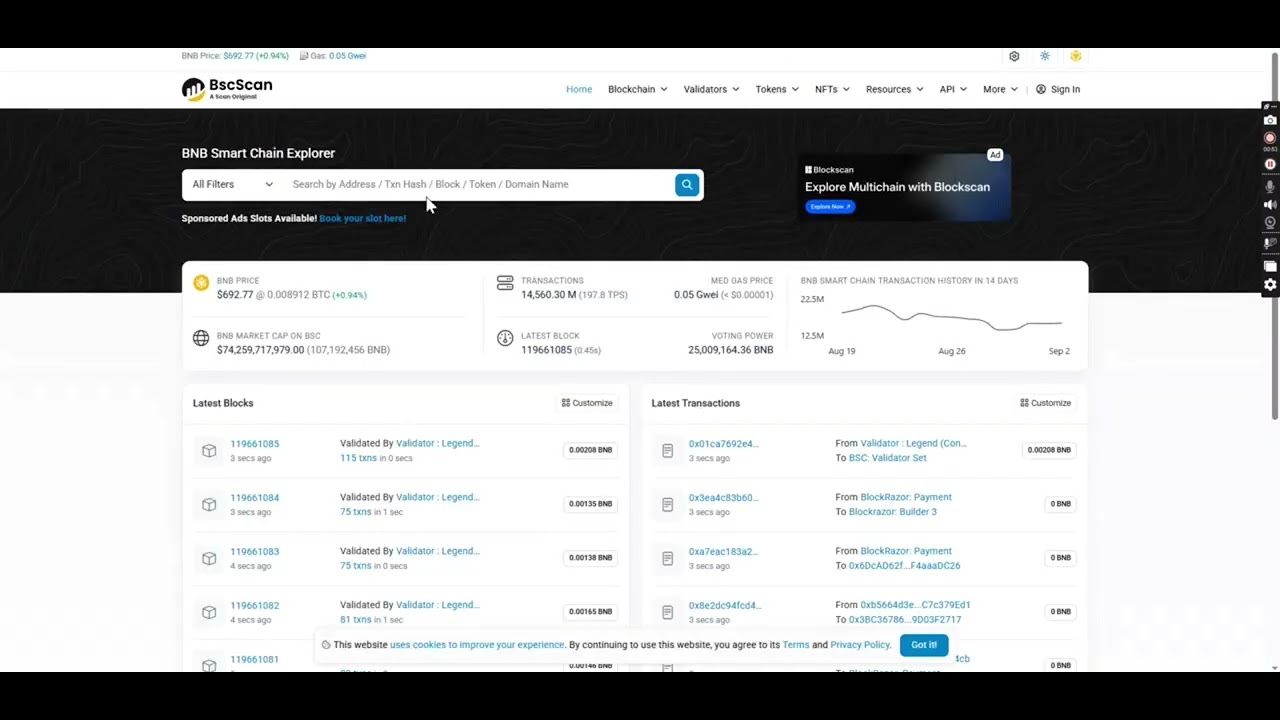Open the All Filters dropdown
The height and width of the screenshot is (720, 1280).
232,184
